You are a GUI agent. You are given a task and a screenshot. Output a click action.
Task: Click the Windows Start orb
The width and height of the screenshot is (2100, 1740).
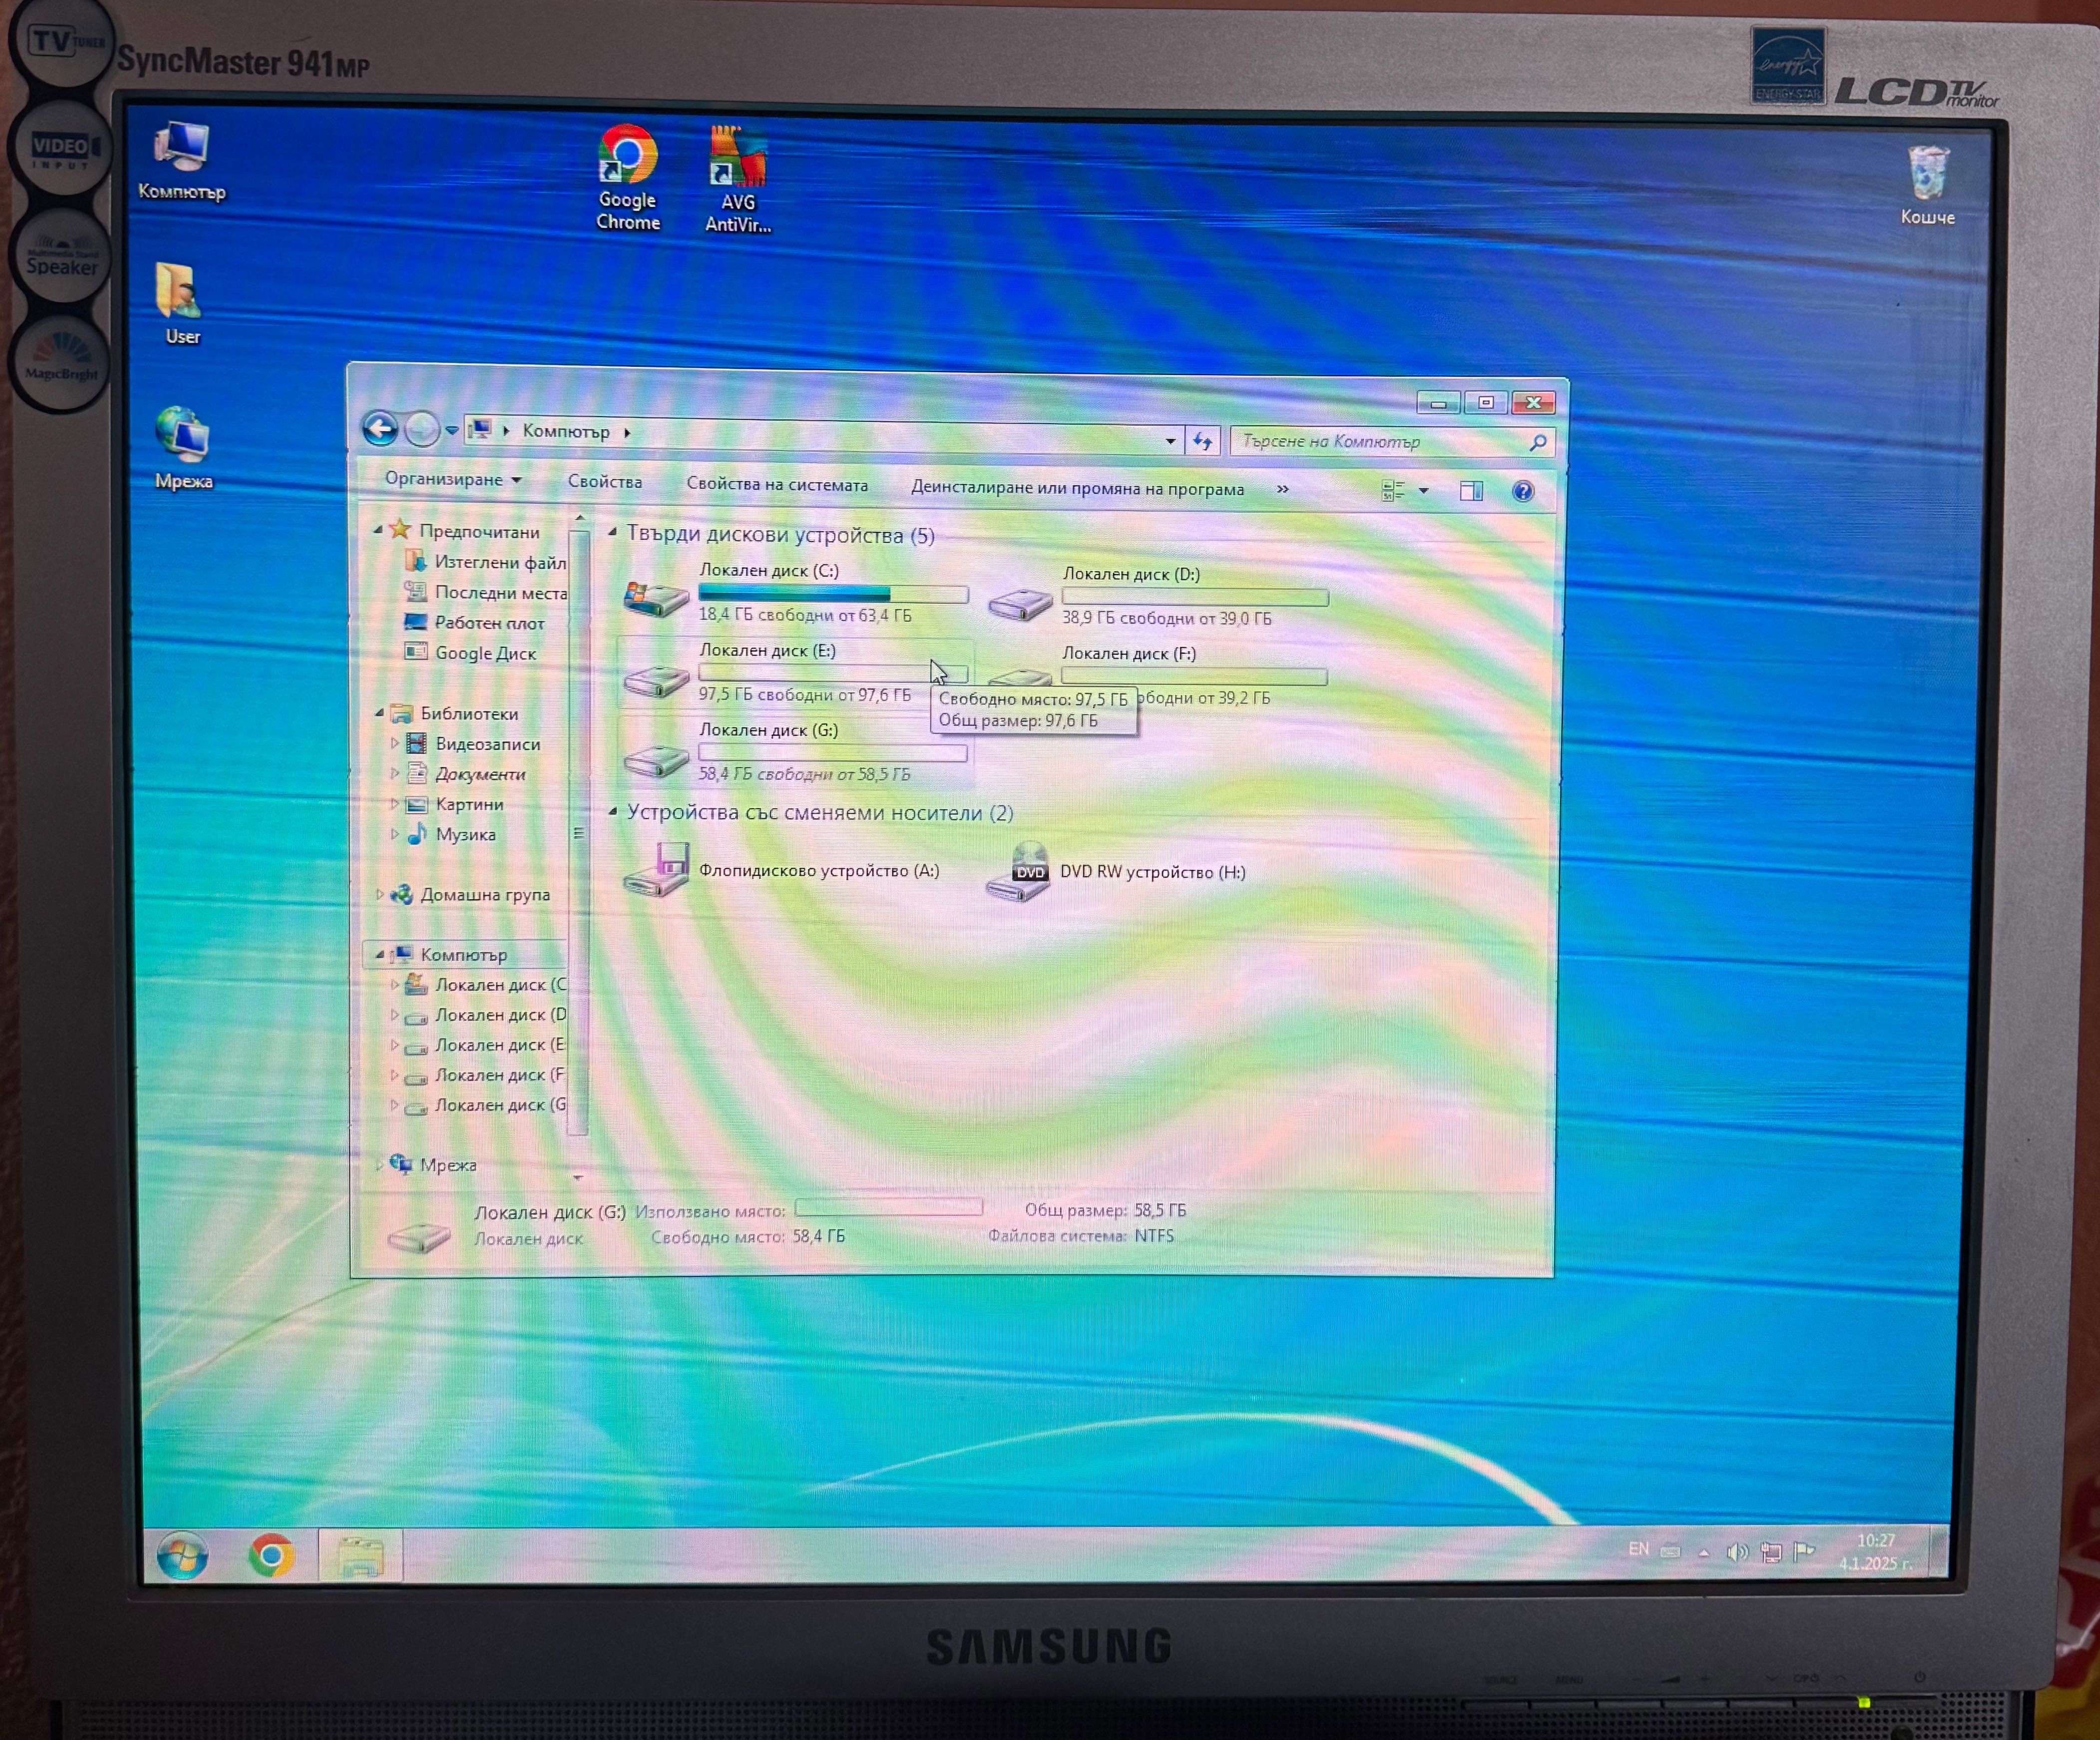(182, 1556)
